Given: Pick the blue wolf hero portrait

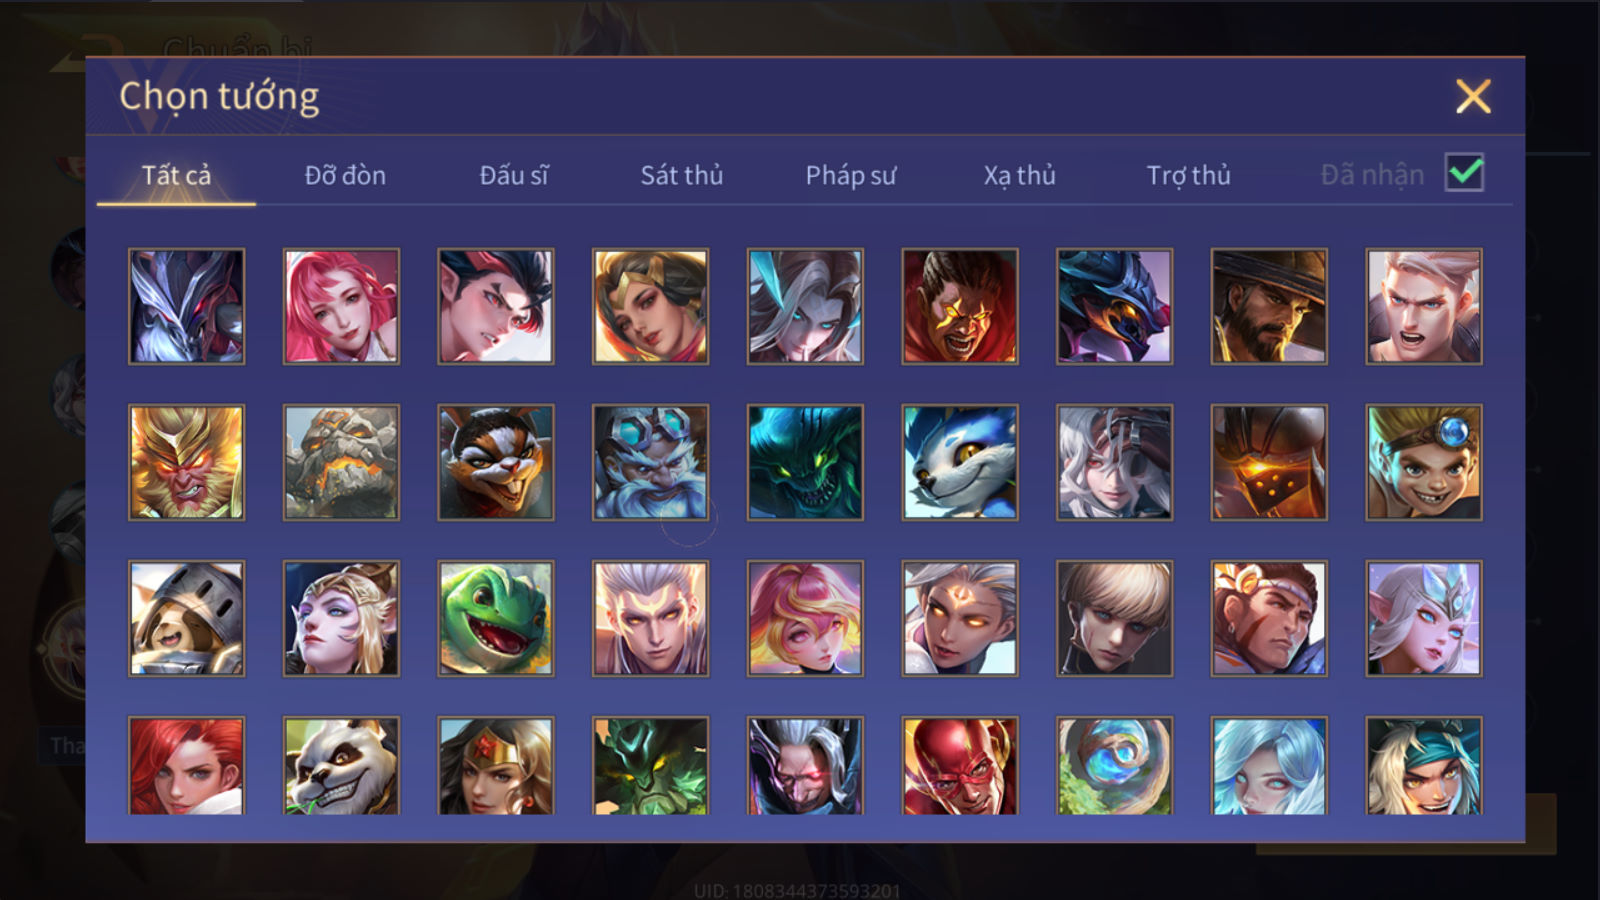Looking at the screenshot, I should coord(960,462).
